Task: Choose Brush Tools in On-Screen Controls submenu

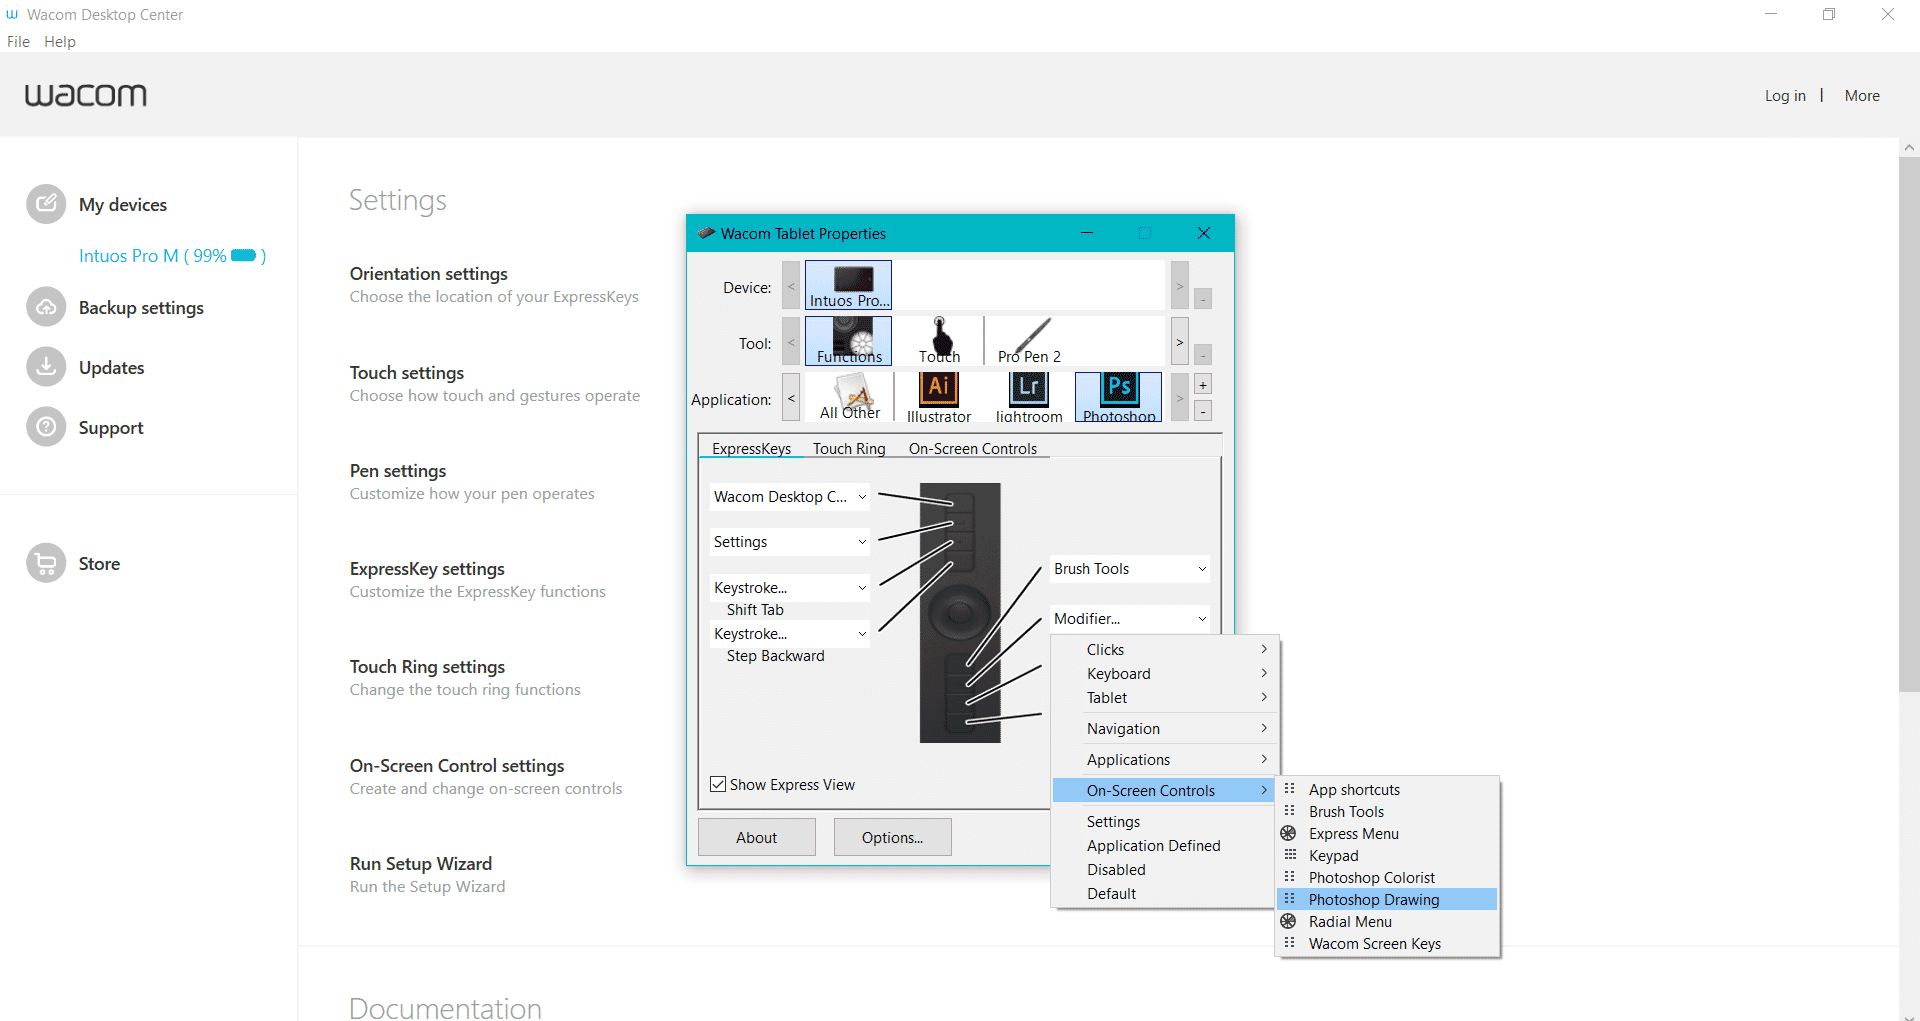Action: (x=1387, y=811)
